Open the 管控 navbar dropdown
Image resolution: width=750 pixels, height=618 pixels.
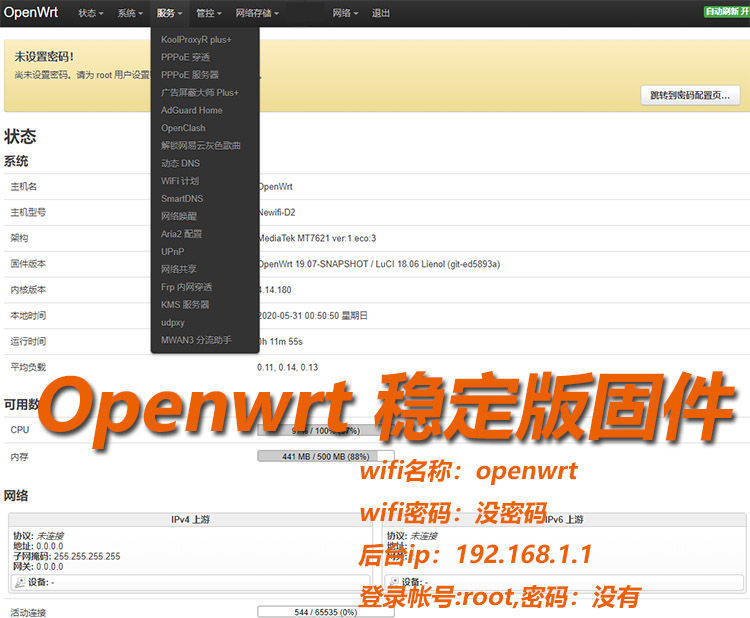[x=209, y=13]
